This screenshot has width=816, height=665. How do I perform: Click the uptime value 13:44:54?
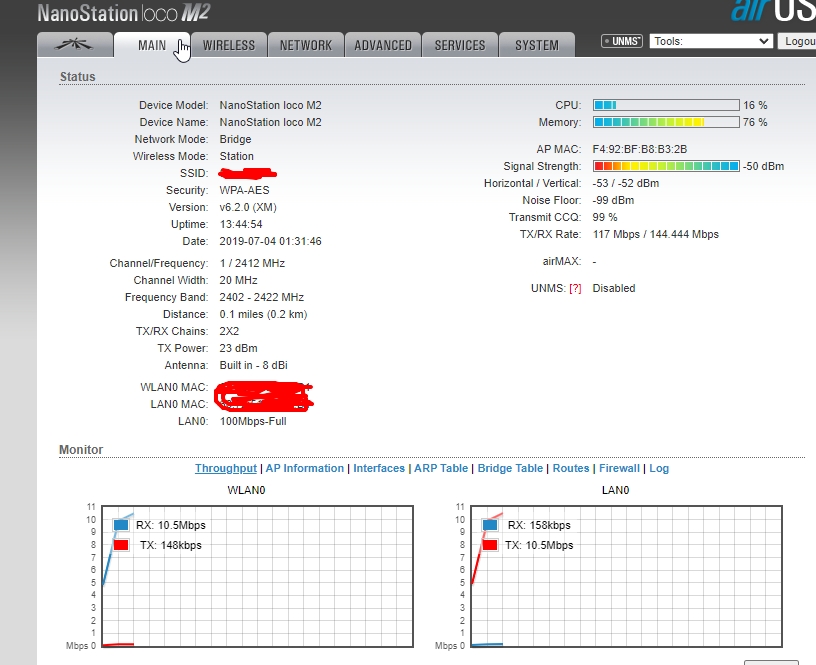(x=241, y=224)
